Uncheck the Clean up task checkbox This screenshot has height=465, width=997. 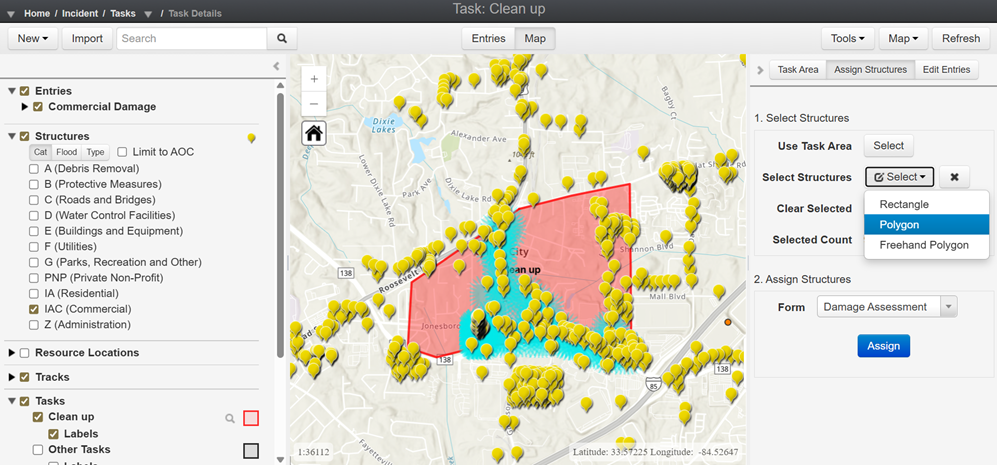coord(38,417)
